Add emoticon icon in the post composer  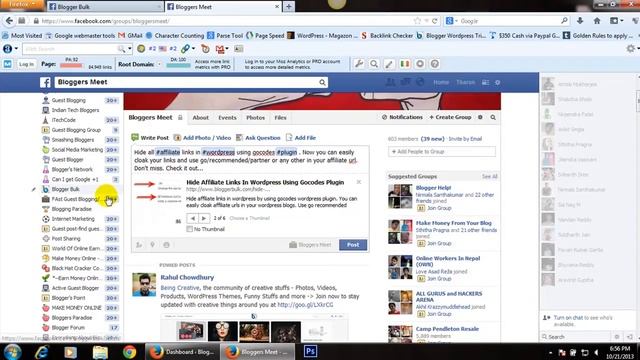click(166, 245)
